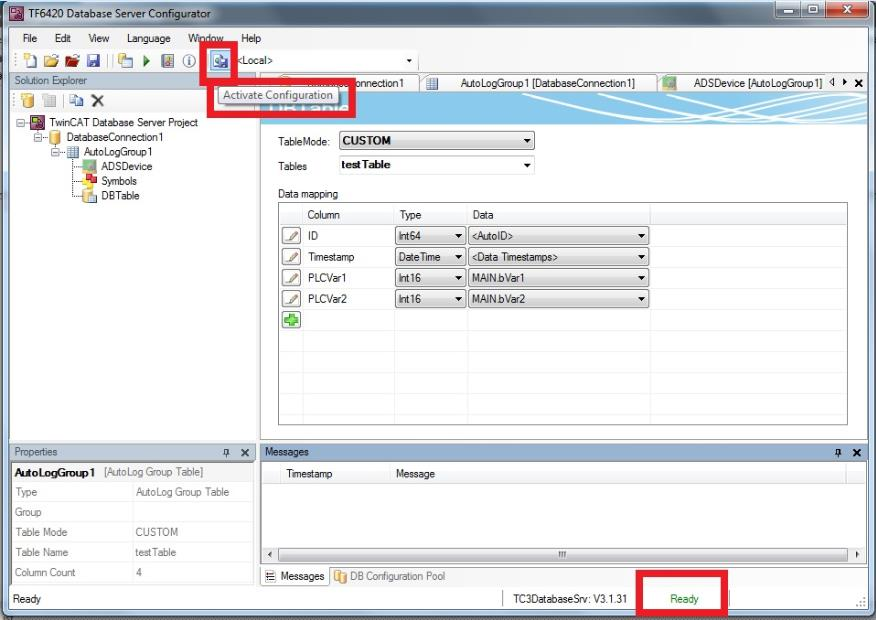
Task: Open the Int16 type dropdown for PLCVar2
Action: [x=458, y=299]
